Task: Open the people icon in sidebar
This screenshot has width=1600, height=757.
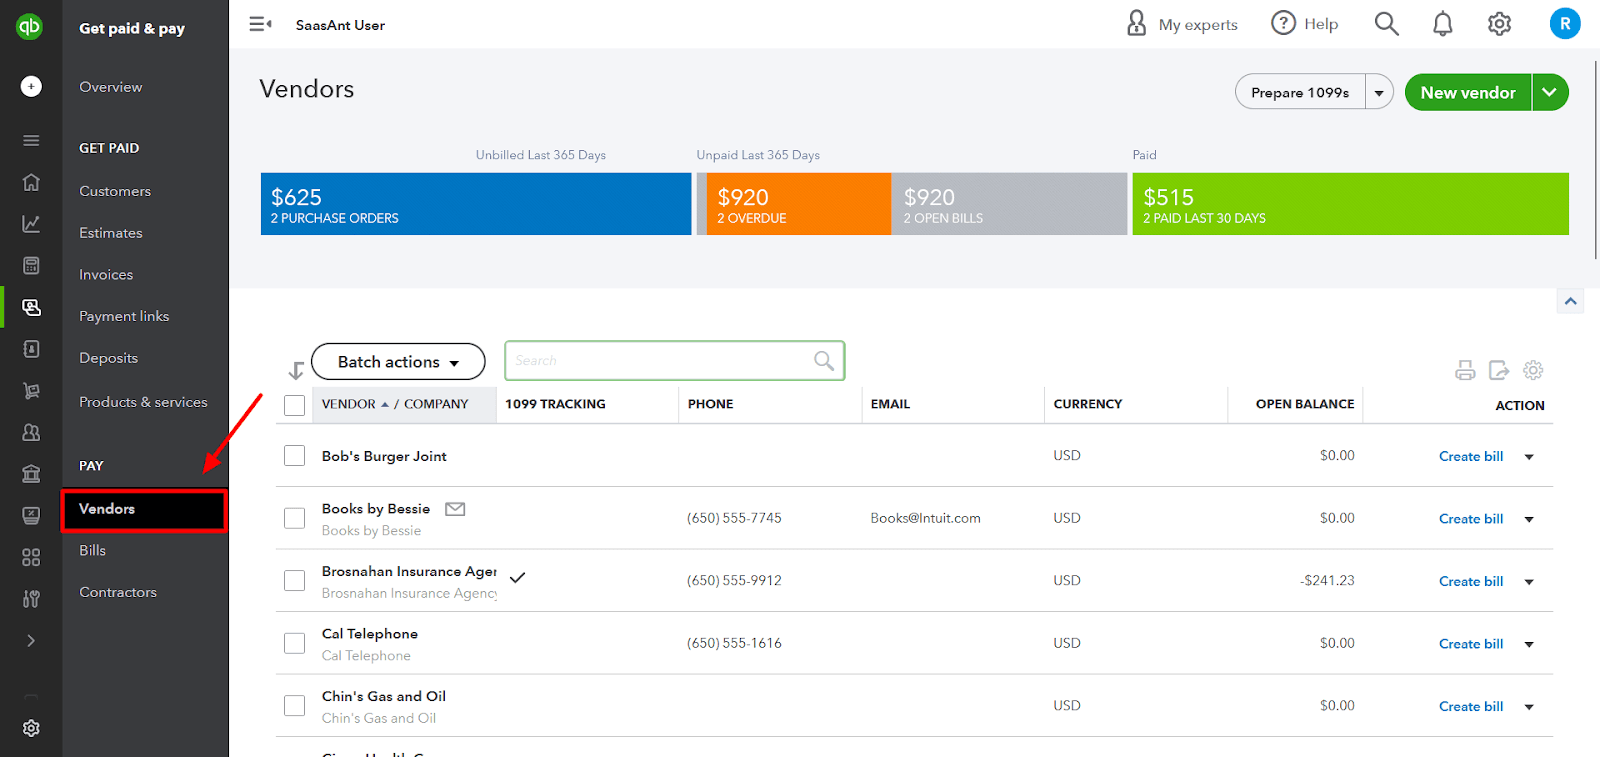Action: [x=31, y=433]
